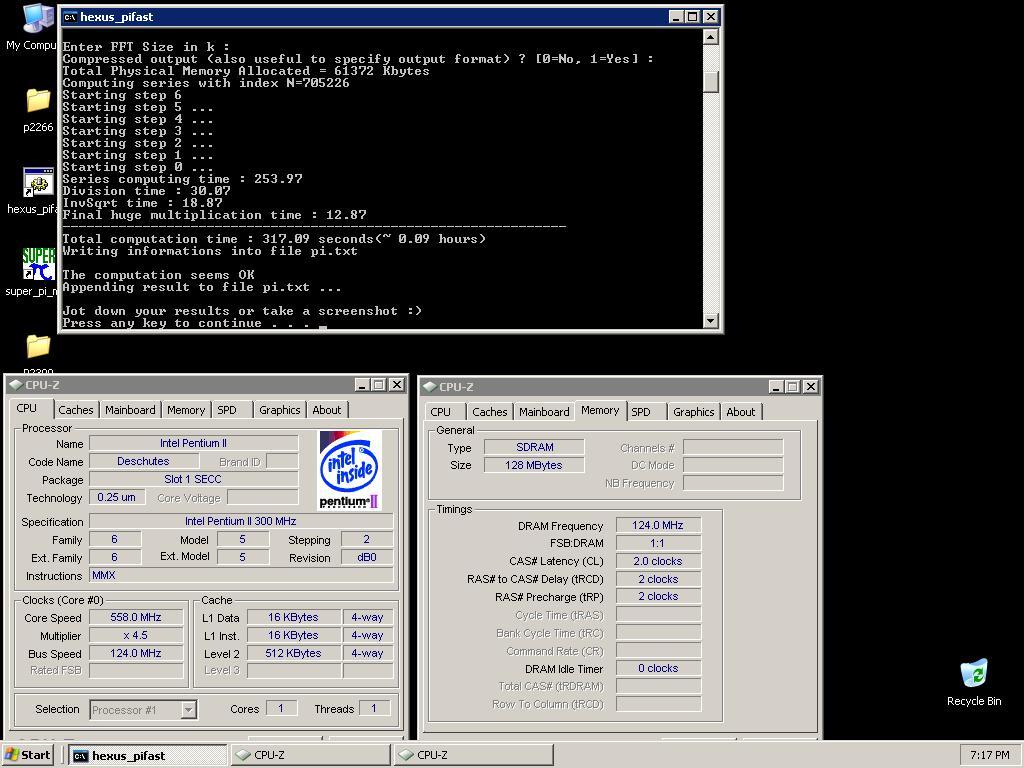Screen dimensions: 1024x768
Task: Click the Intel Pentium II 300 MHz specification
Action: pyautogui.click(x=241, y=521)
